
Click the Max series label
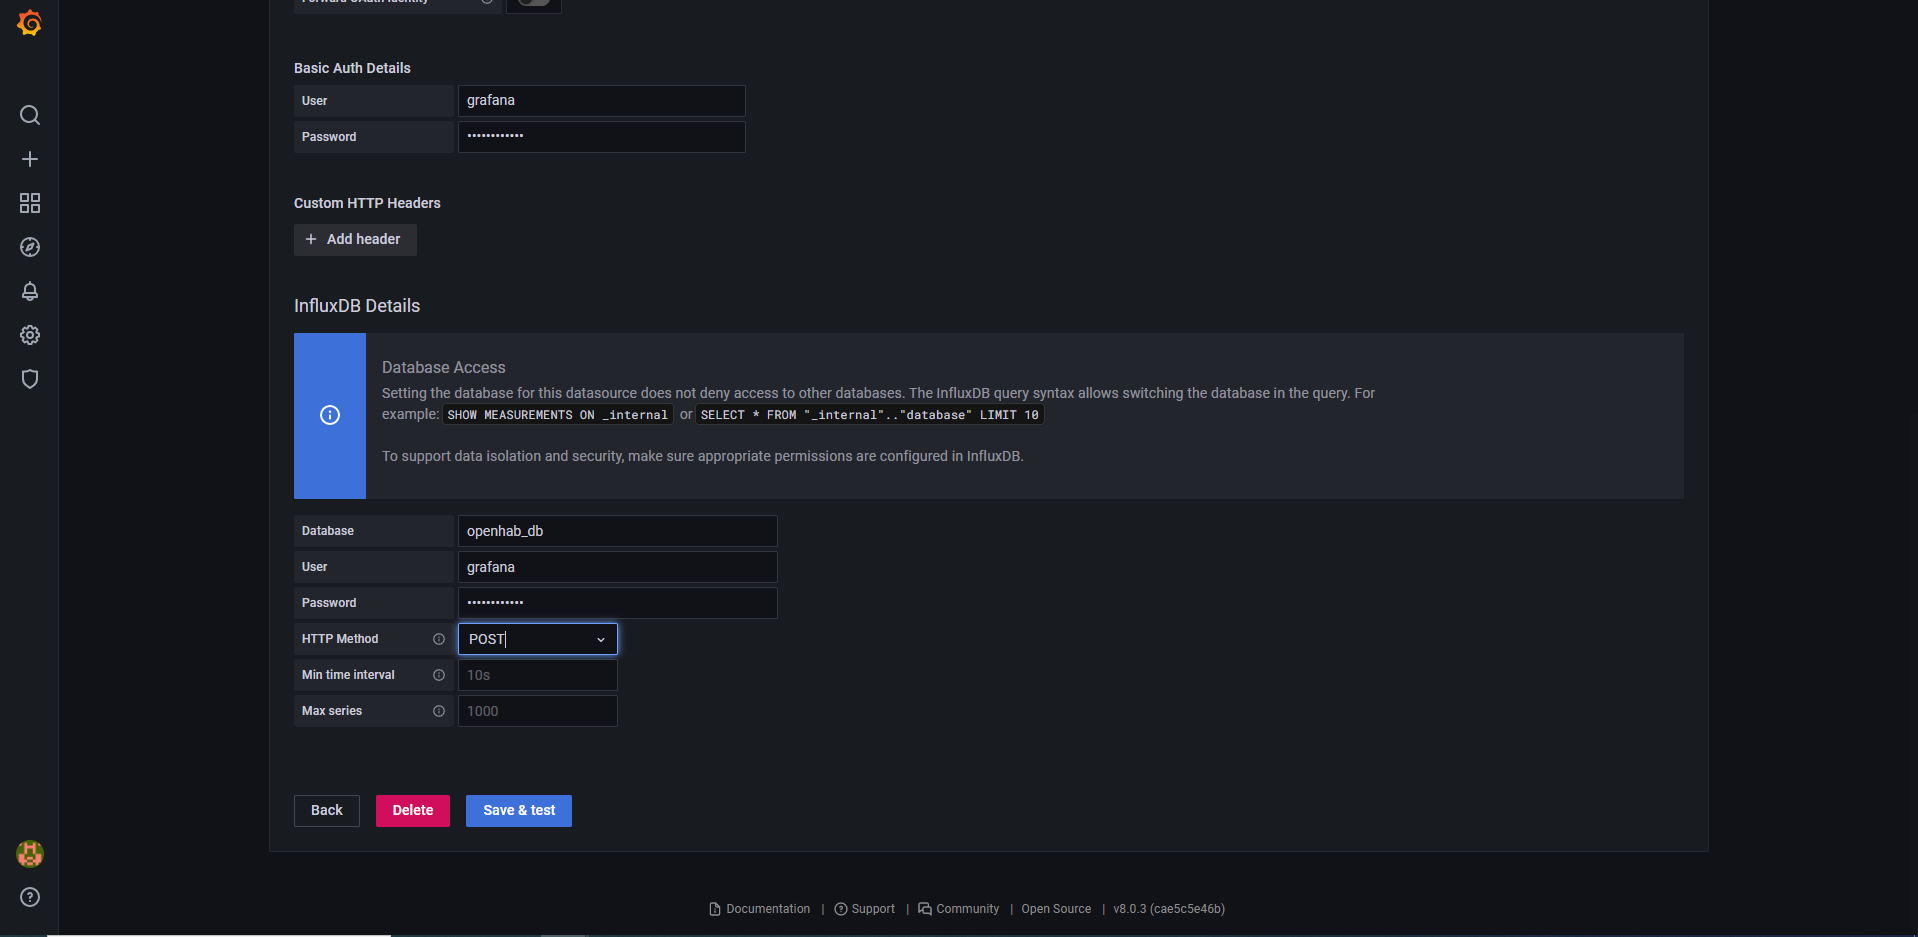click(332, 711)
